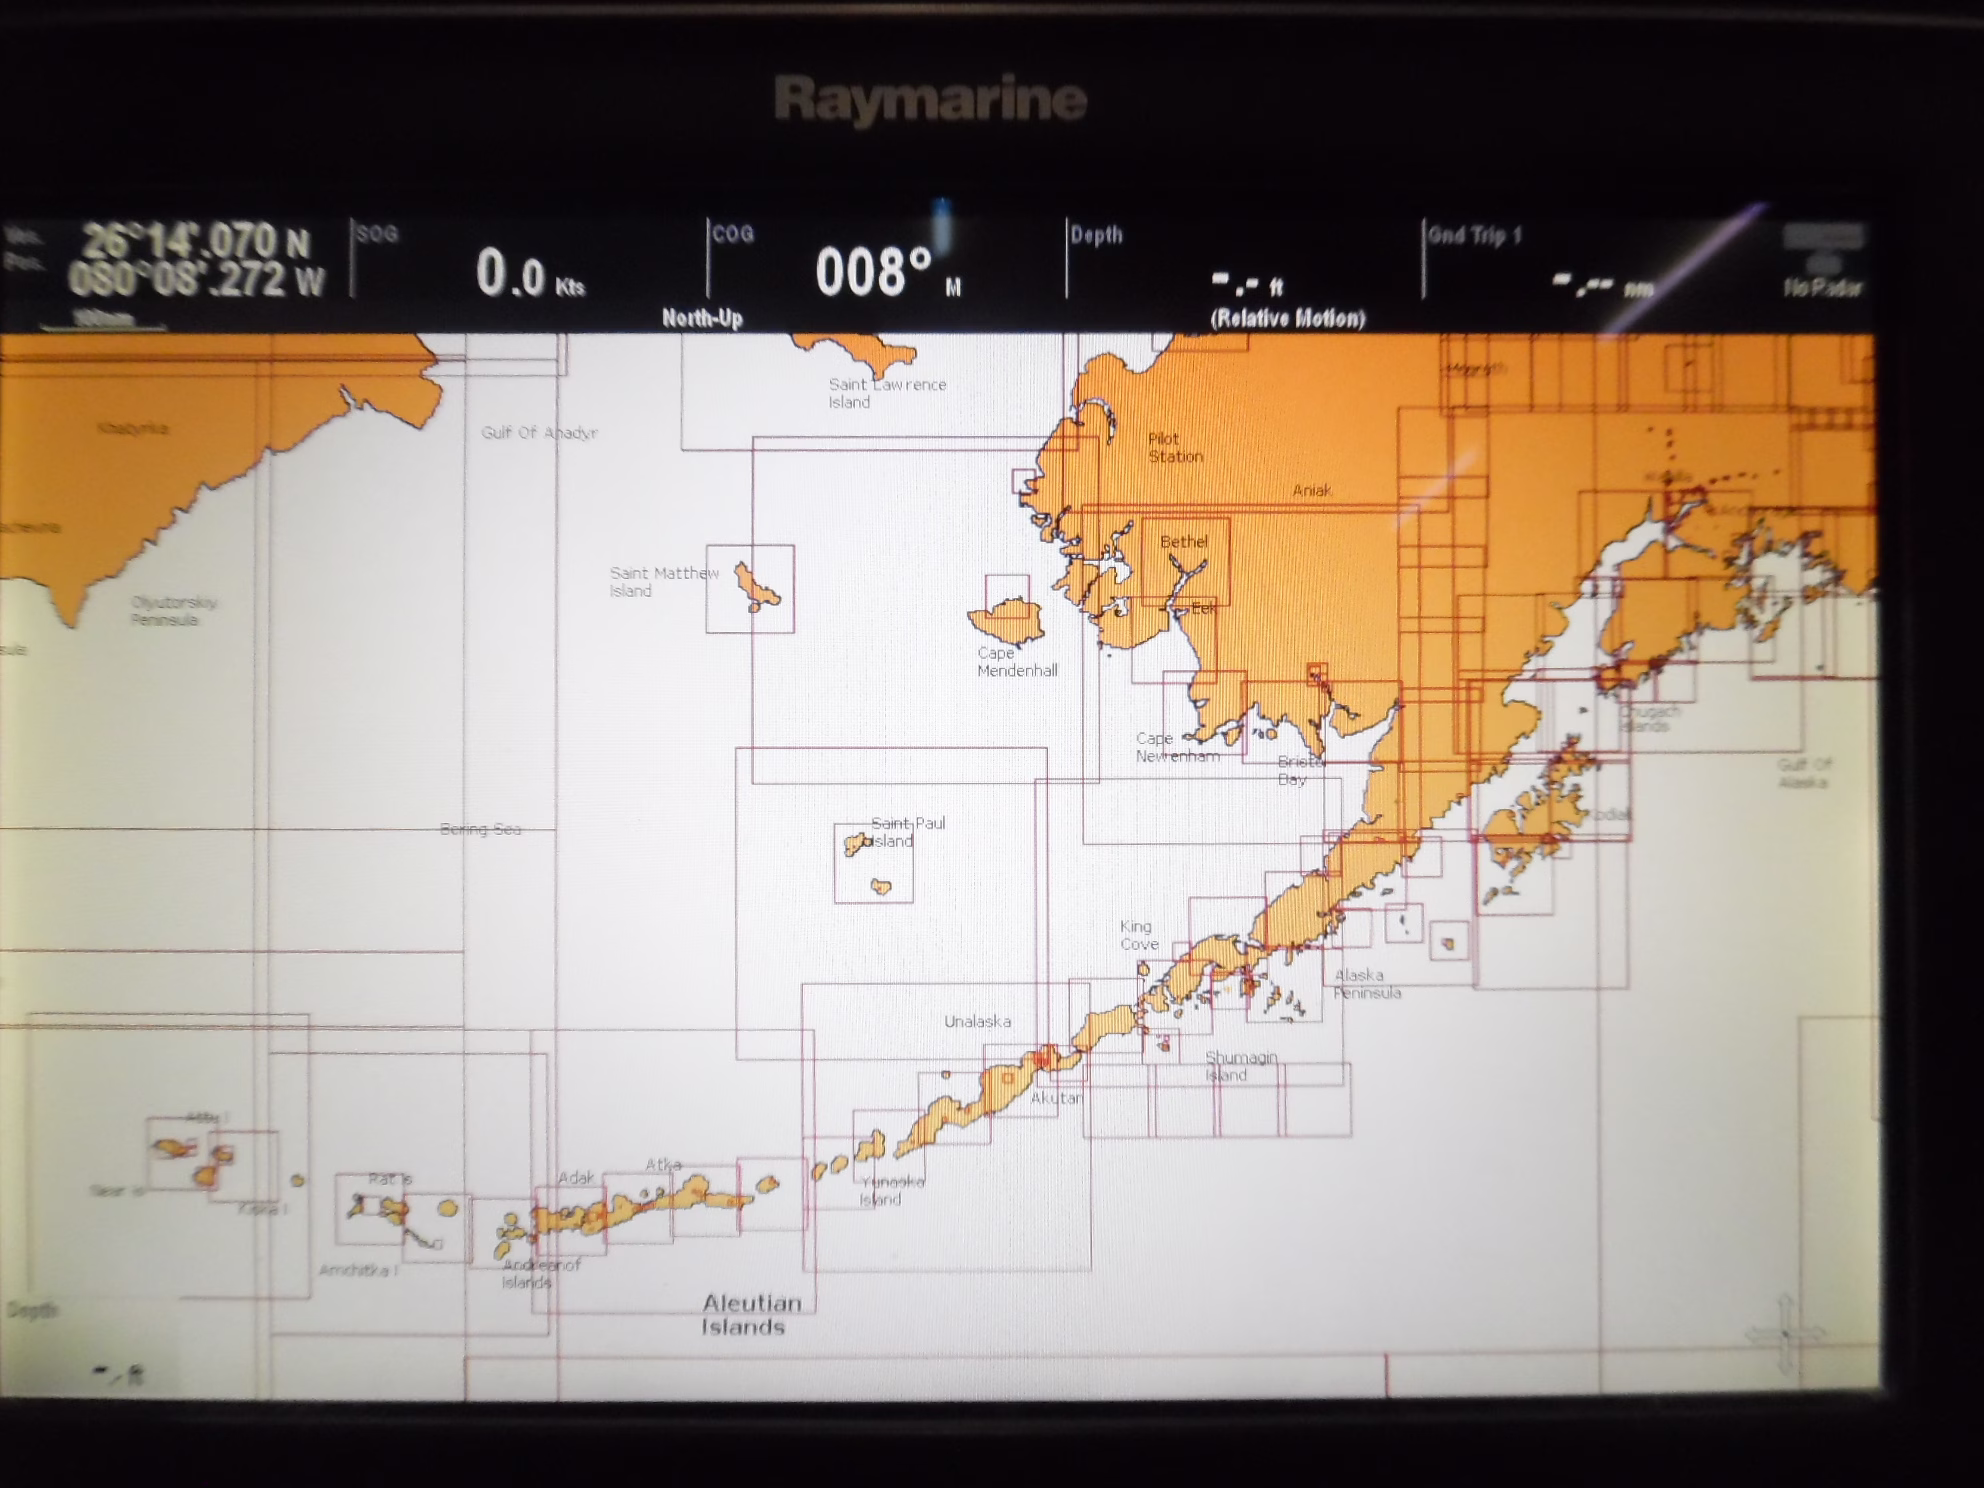Tap the four-way pan arrows icon
This screenshot has width=1984, height=1488.
point(1786,1333)
